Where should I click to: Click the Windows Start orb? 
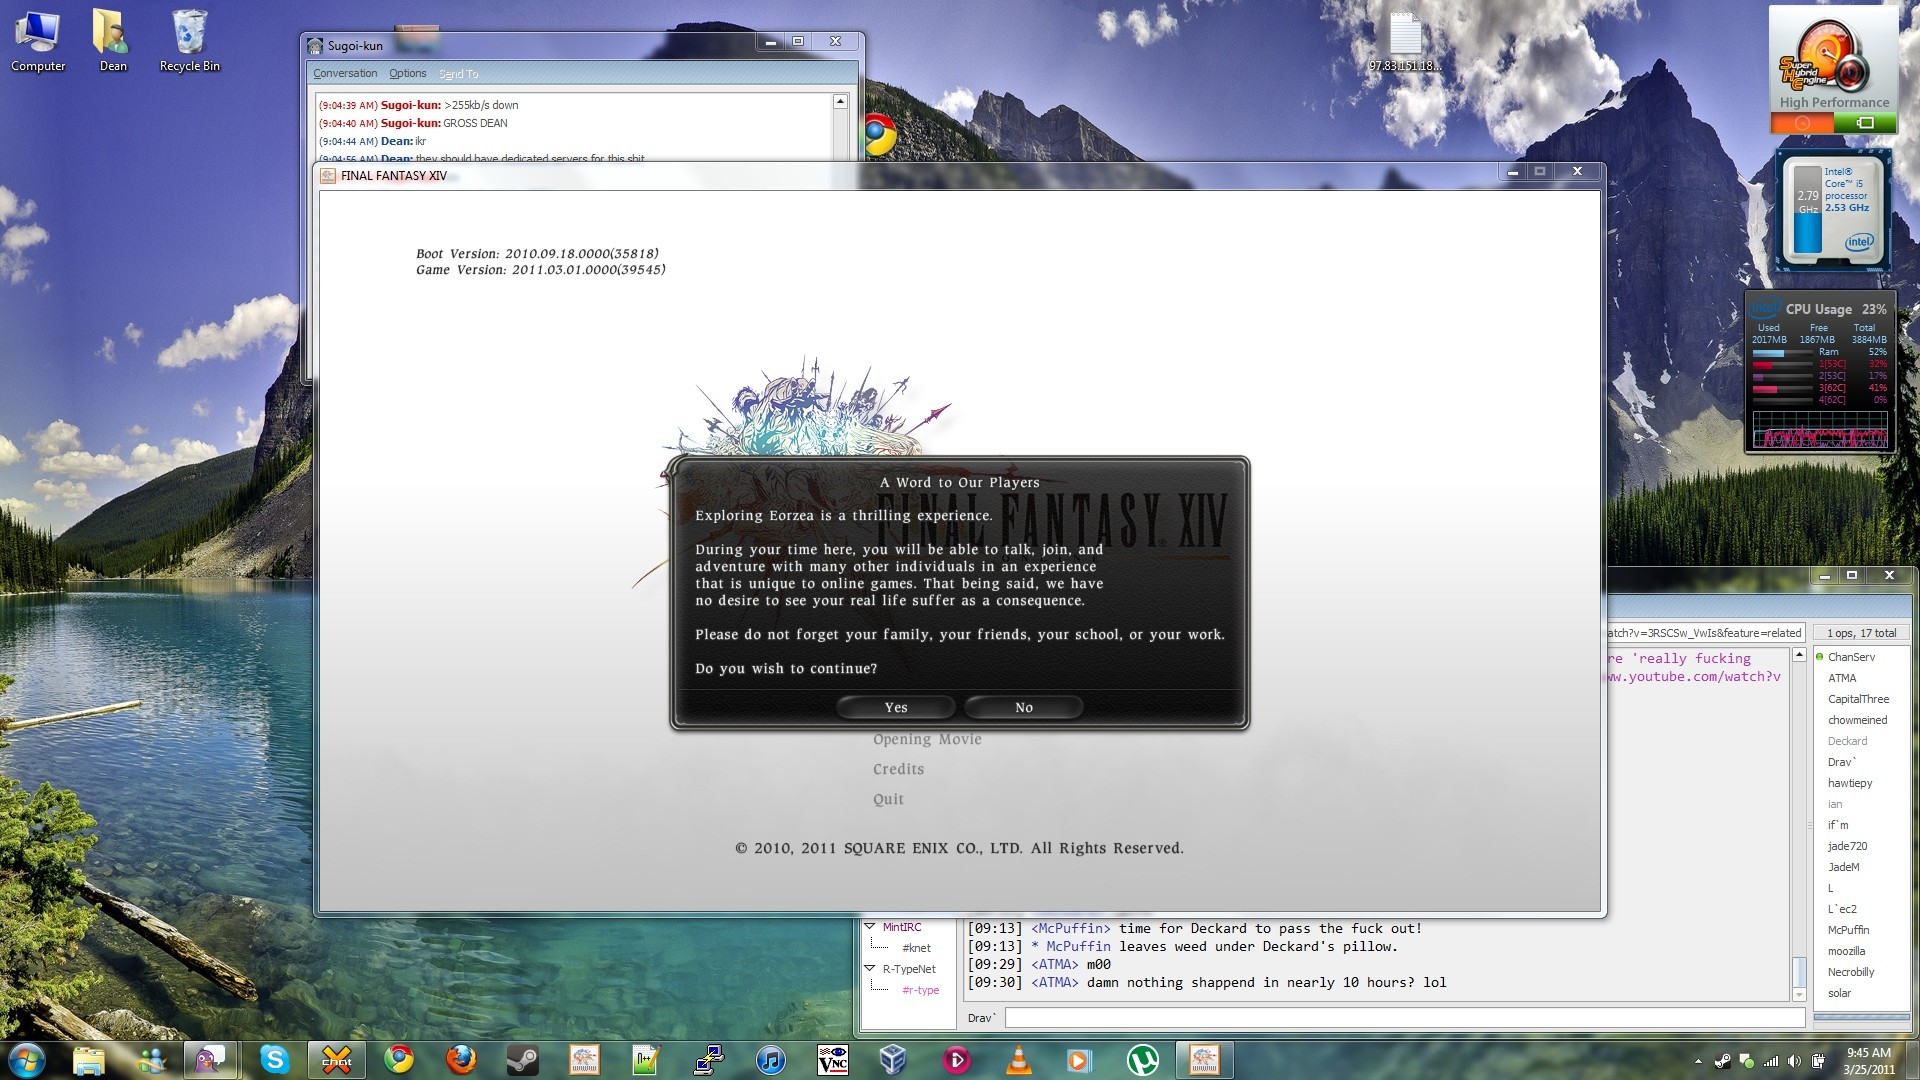[x=26, y=1059]
